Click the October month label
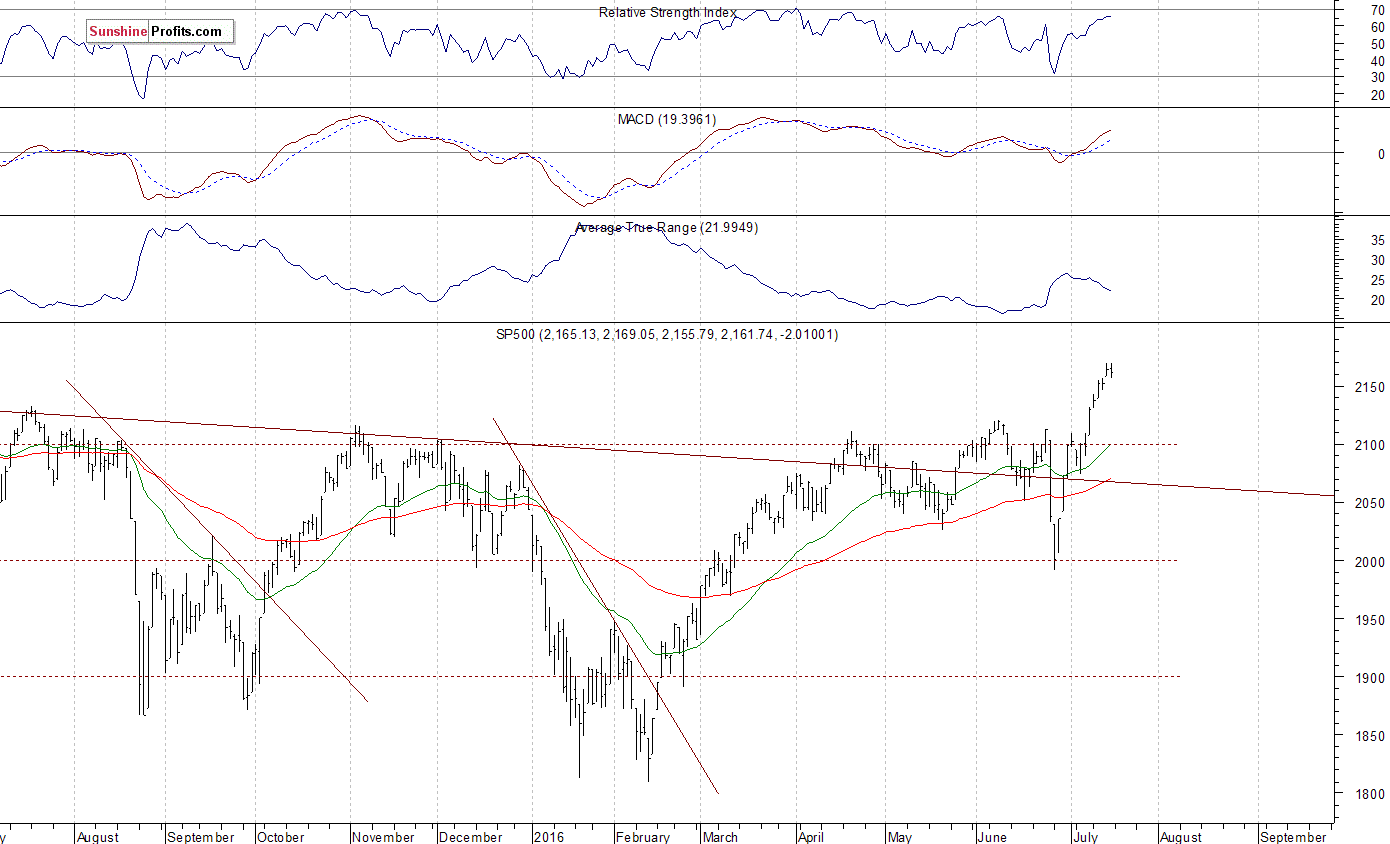 [280, 837]
